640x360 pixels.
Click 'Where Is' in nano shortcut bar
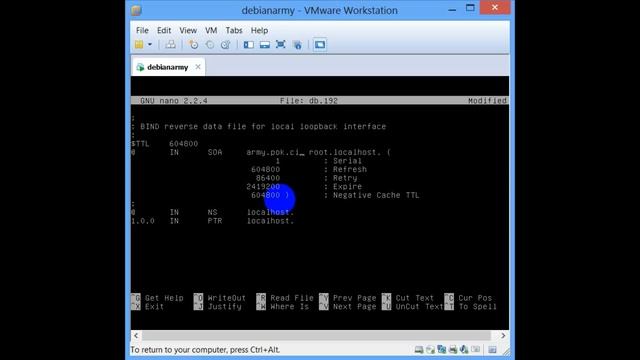(x=289, y=307)
